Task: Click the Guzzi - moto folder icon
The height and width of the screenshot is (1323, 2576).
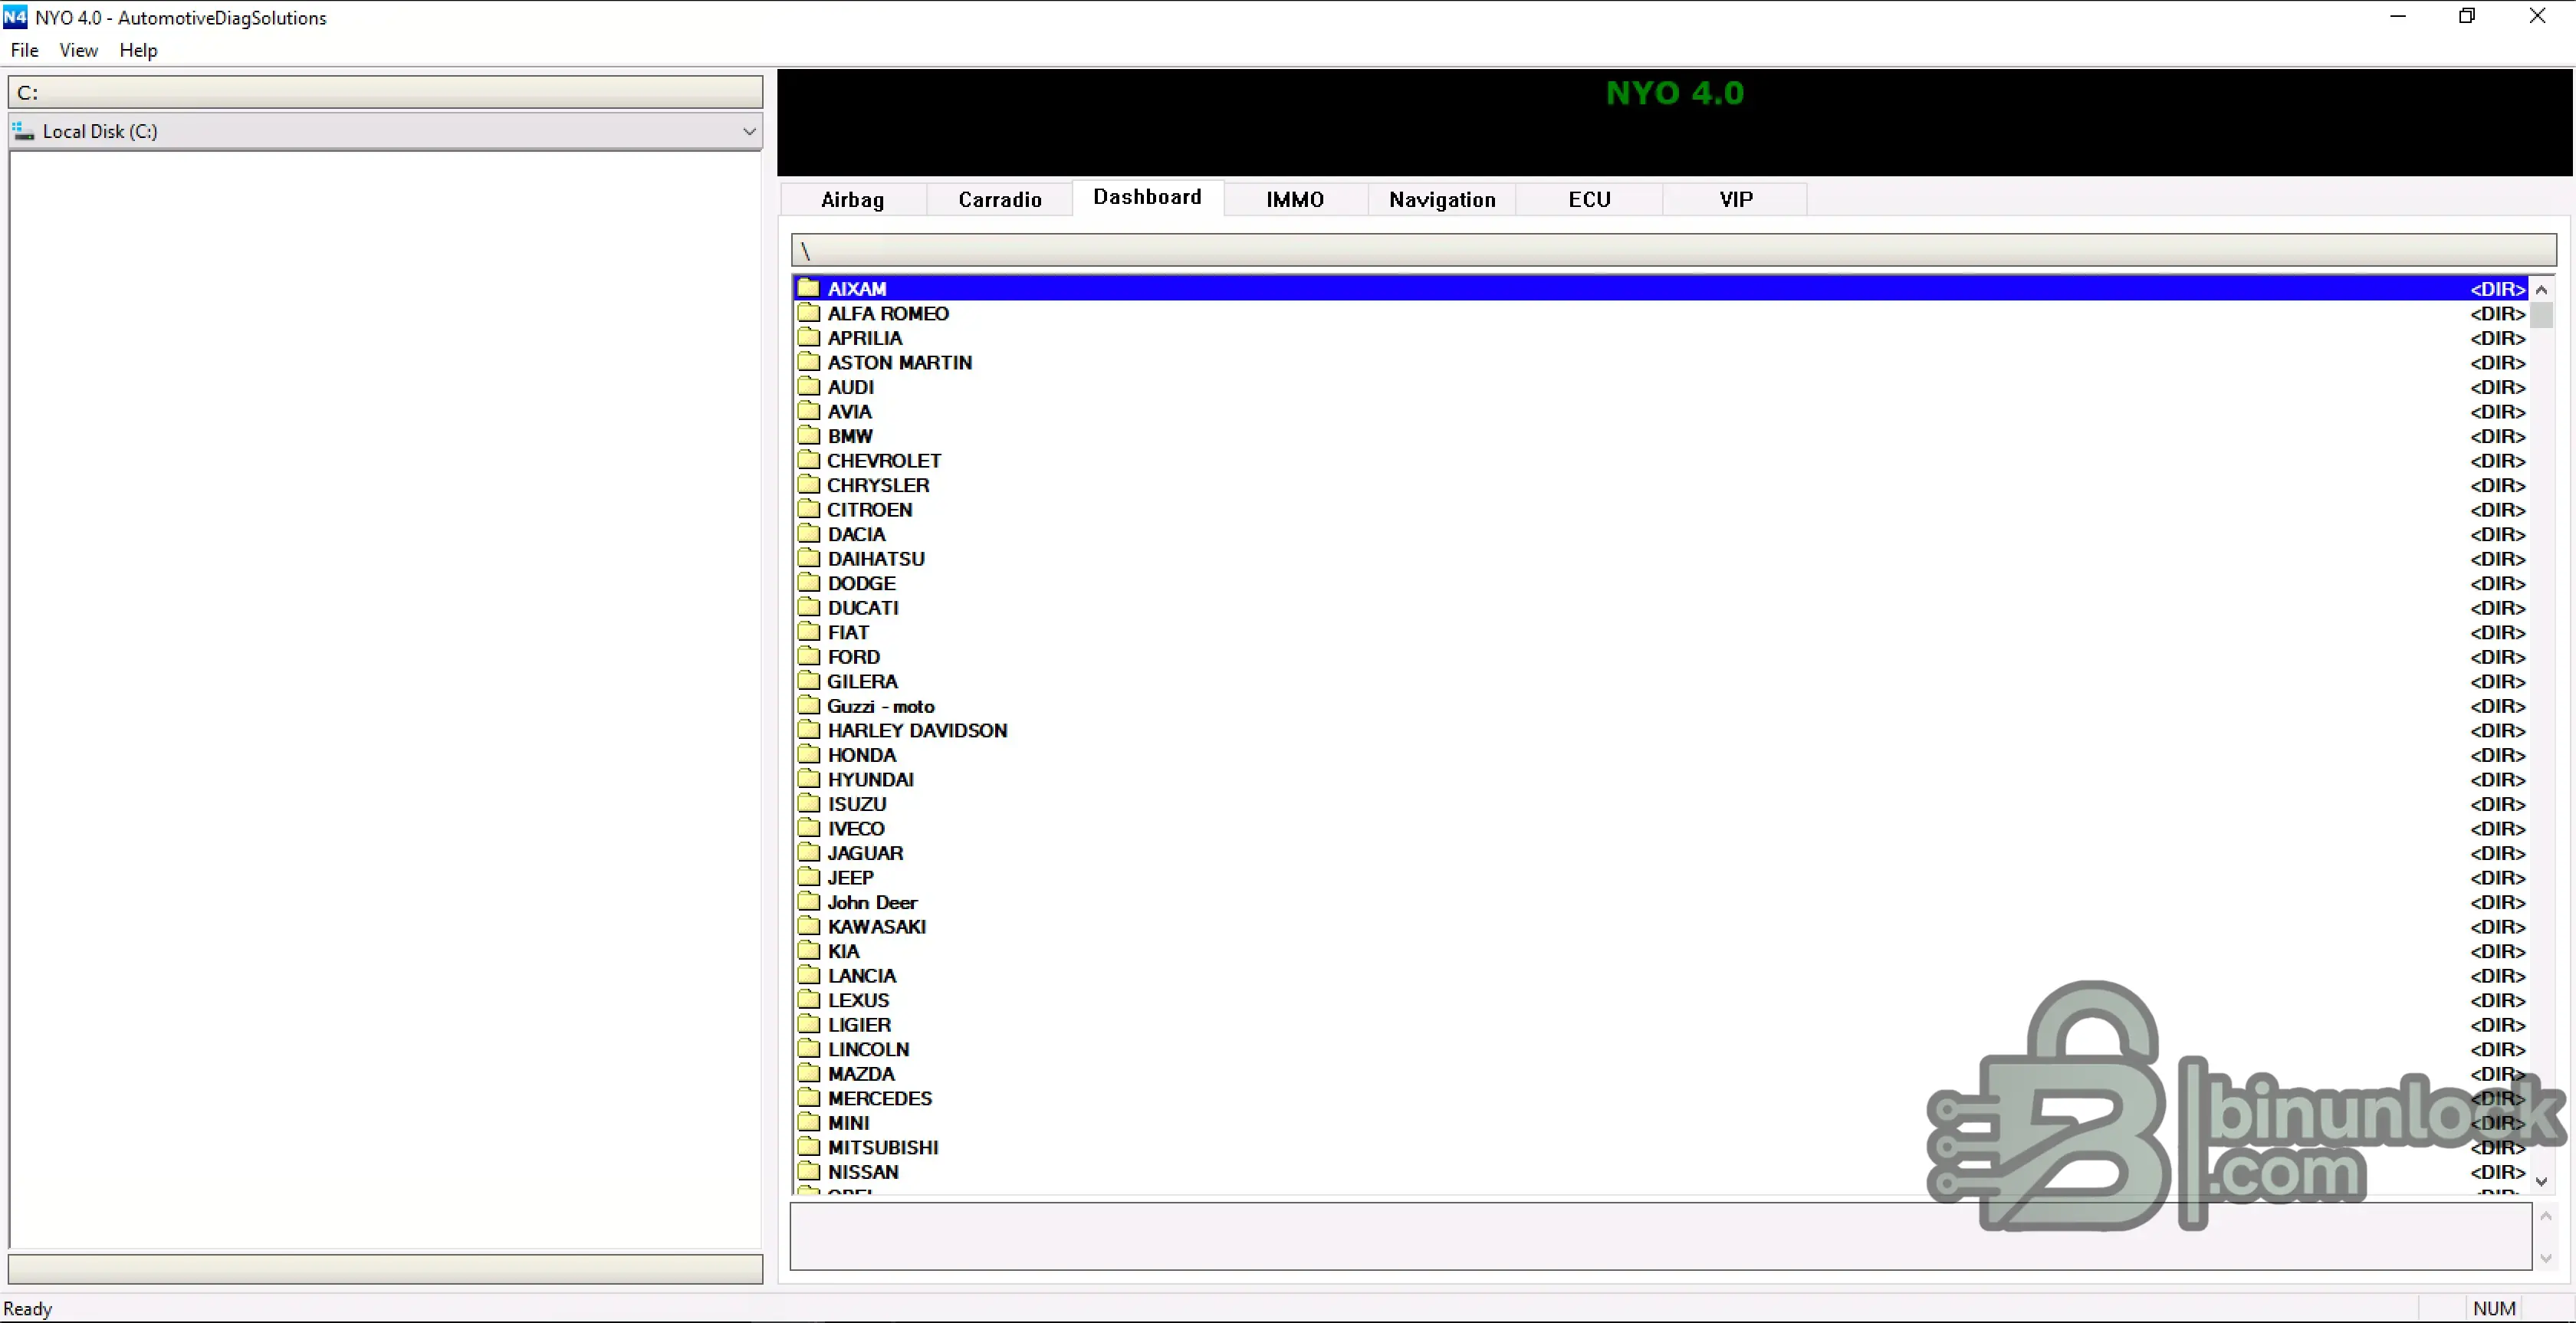Action: pyautogui.click(x=808, y=705)
